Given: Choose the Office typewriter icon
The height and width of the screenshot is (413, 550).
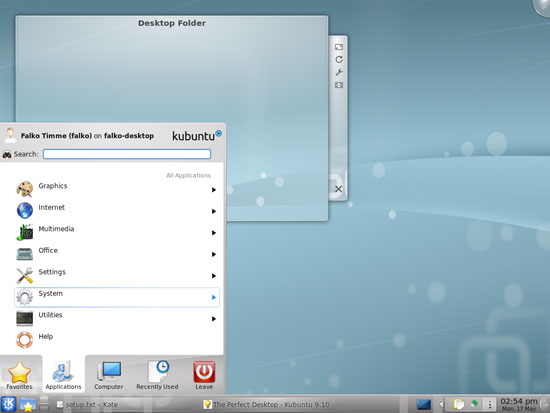Looking at the screenshot, I should (25, 254).
